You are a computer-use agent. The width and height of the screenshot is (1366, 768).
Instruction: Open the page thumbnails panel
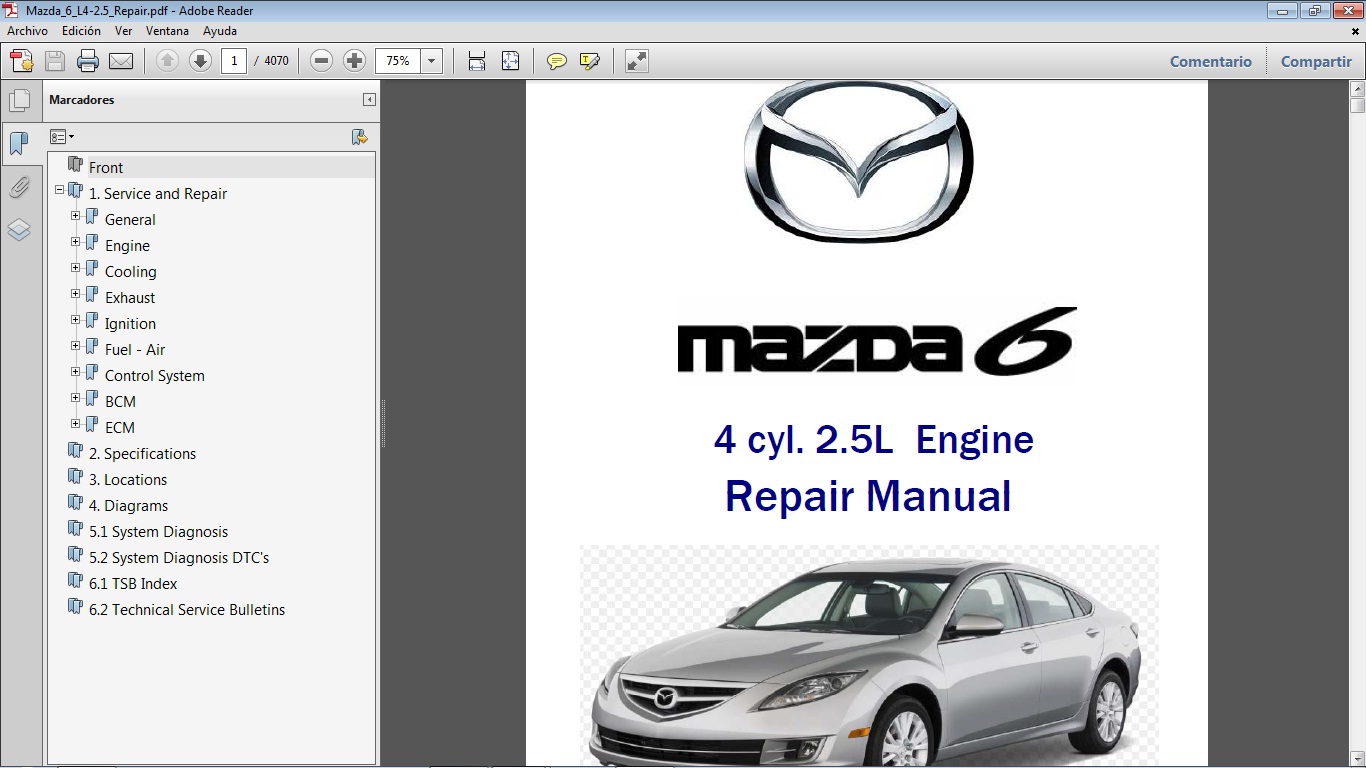point(20,99)
